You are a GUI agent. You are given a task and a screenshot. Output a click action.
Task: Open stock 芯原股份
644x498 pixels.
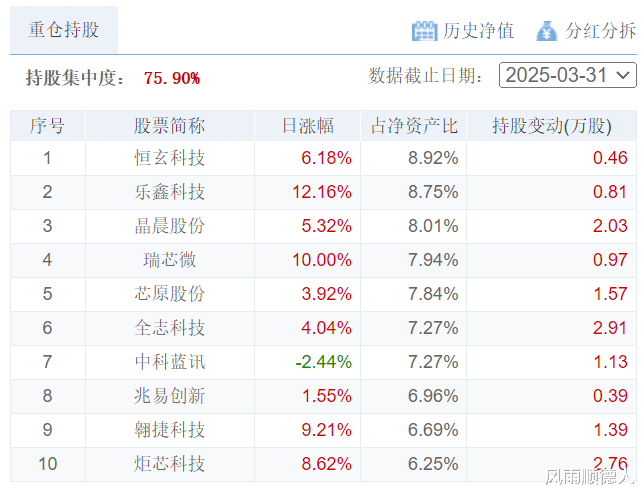[x=170, y=294]
